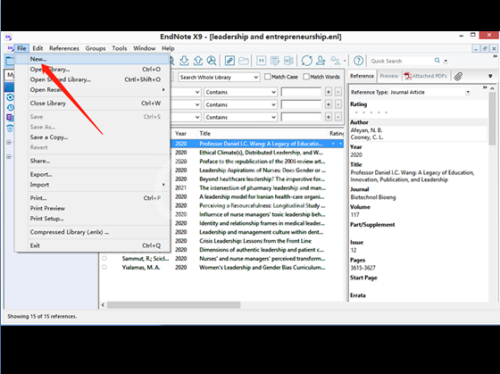Open the Reference Type Journal Article dropdown
Viewport: 500px width, 374px height.
pyautogui.click(x=410, y=92)
